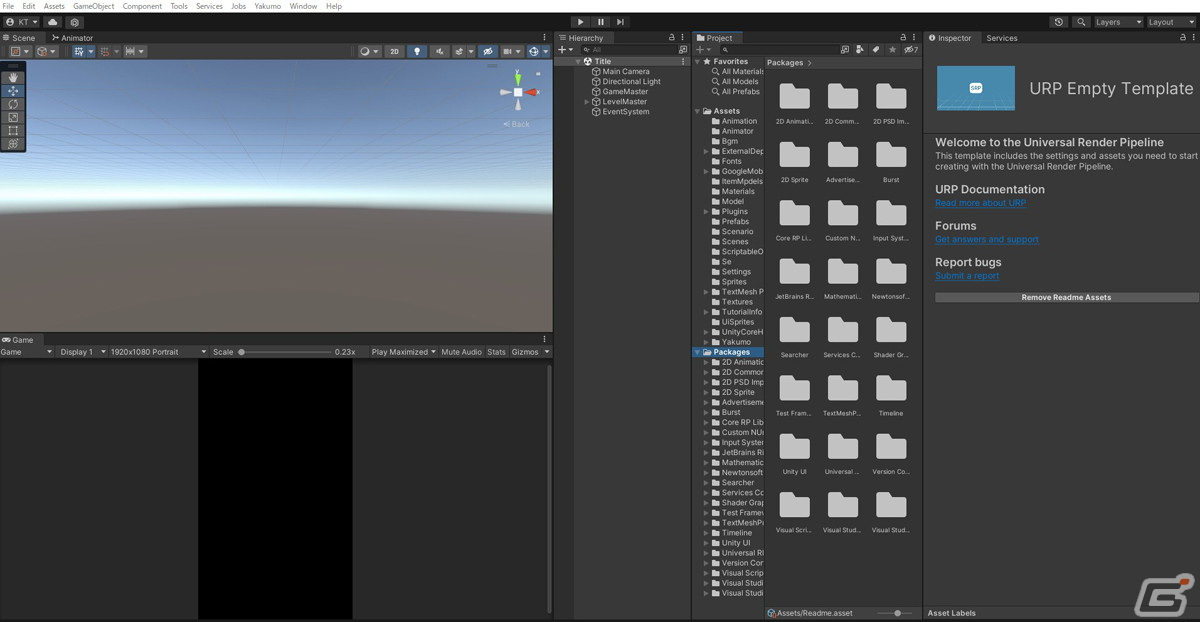The image size is (1200, 622).
Task: Open the Yakumo menu
Action: [267, 6]
